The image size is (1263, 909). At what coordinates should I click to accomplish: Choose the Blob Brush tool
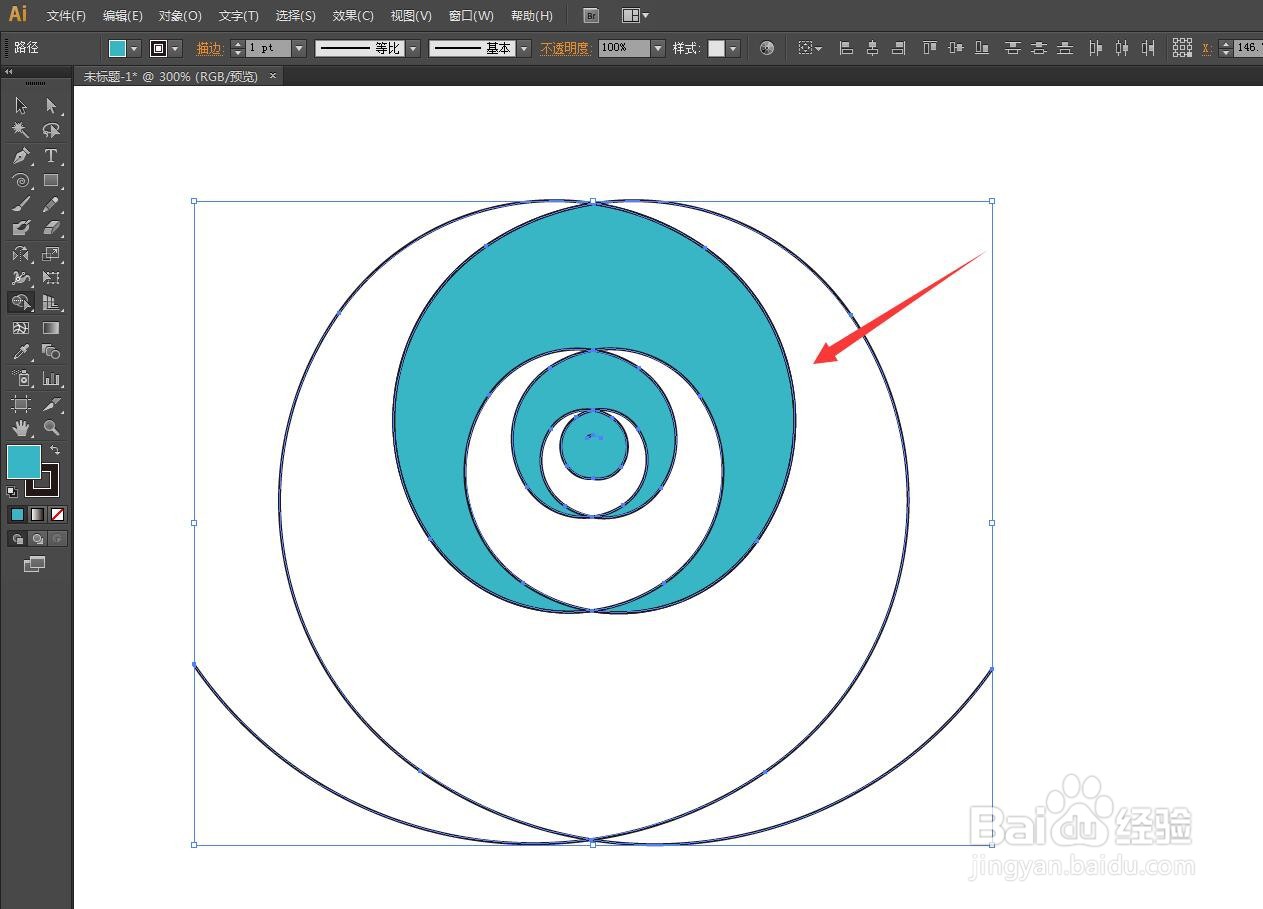(21, 229)
